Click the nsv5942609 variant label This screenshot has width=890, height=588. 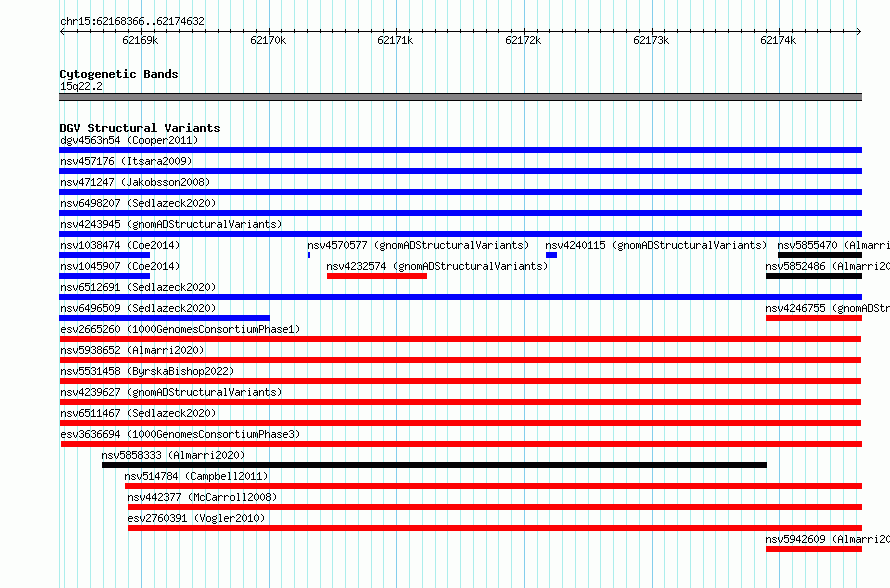point(828,539)
